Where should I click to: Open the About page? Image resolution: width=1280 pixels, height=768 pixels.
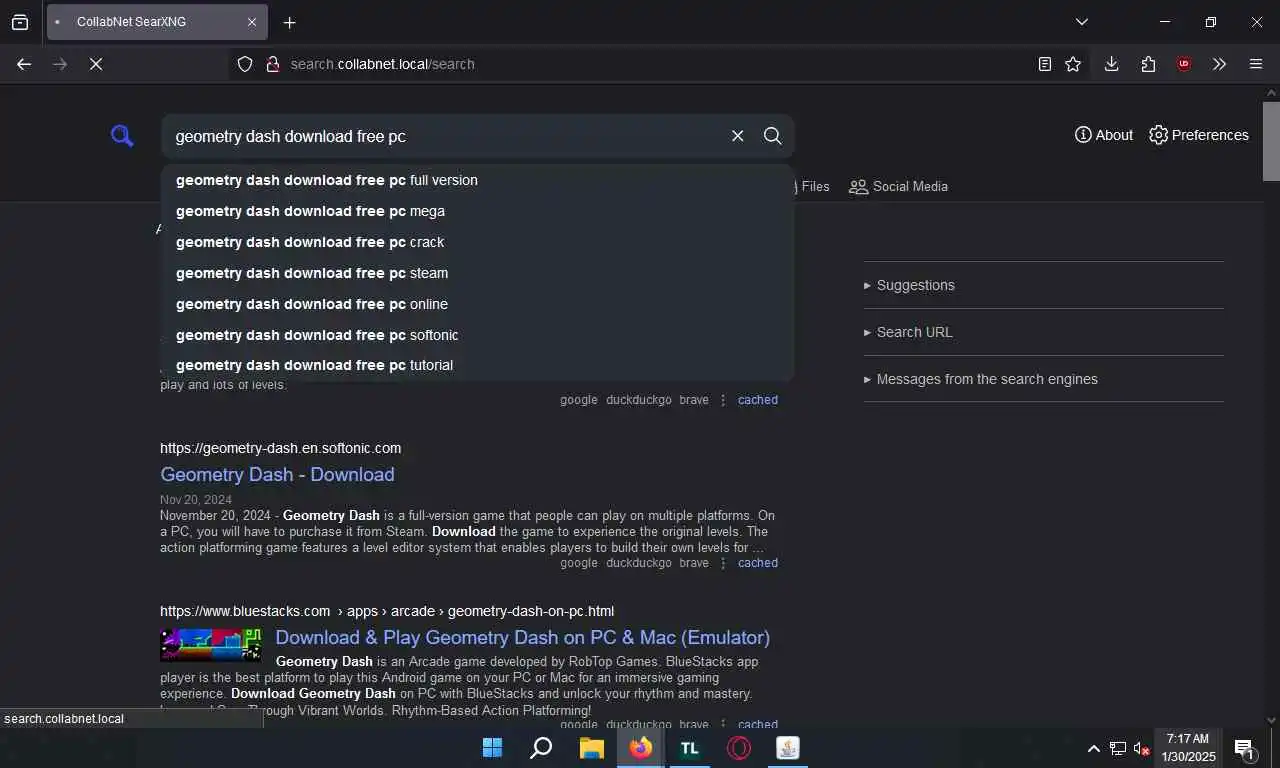click(x=1104, y=135)
